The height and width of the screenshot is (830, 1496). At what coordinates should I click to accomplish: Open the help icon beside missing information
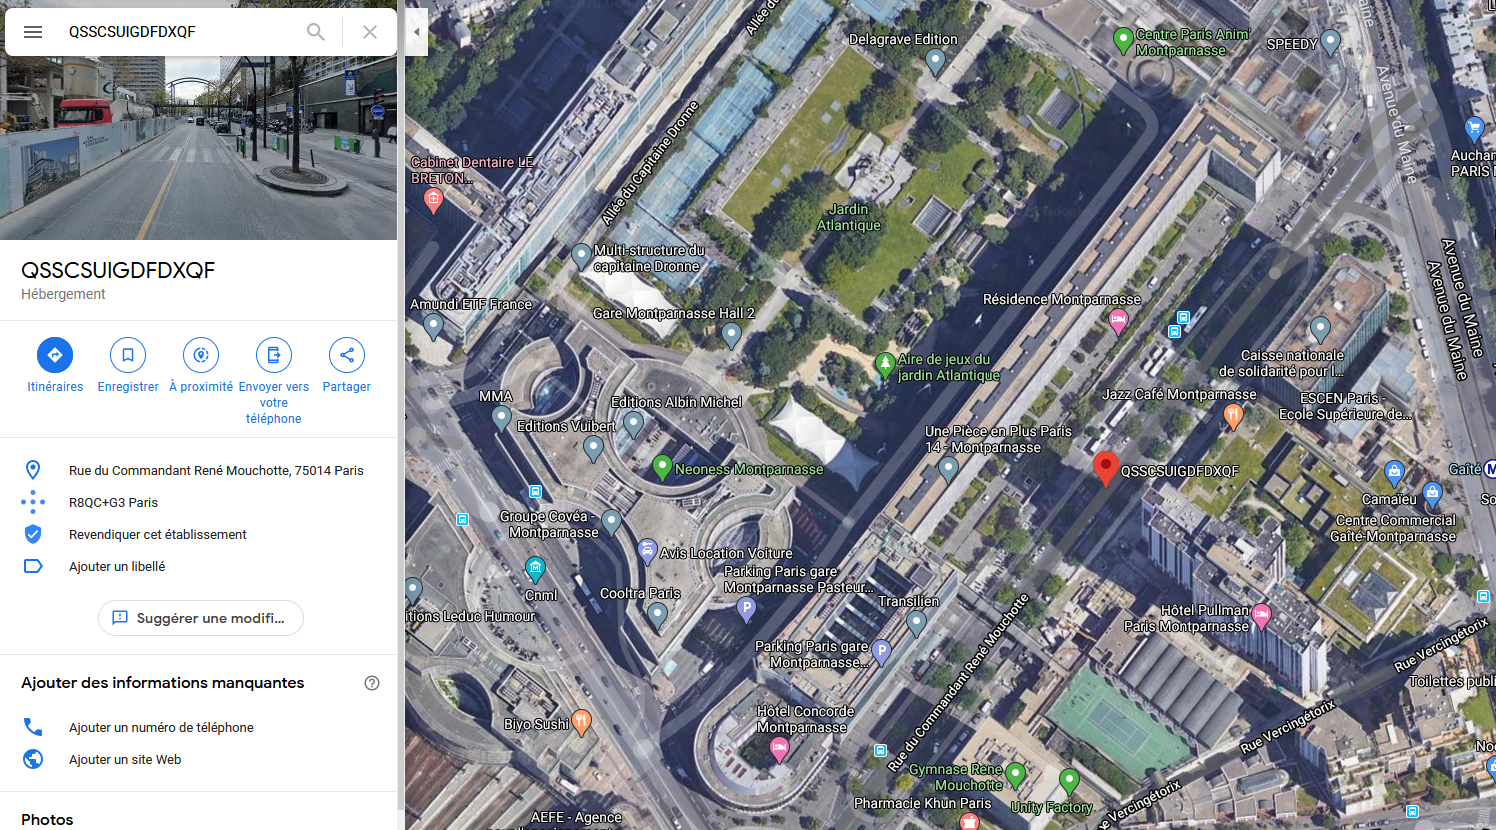point(372,683)
